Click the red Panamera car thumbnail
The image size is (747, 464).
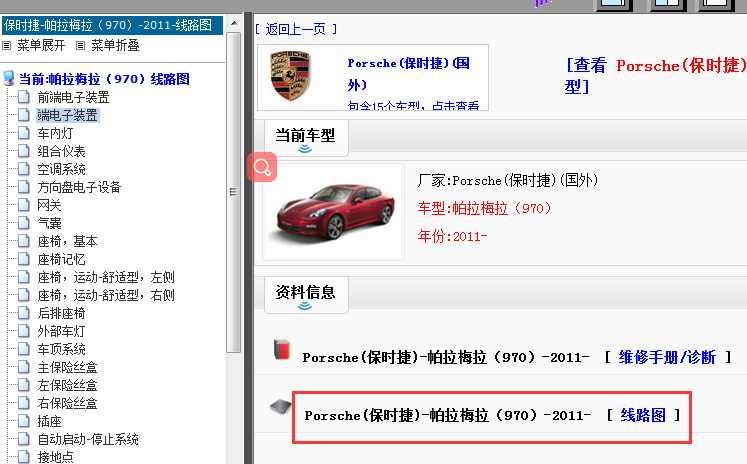333,212
